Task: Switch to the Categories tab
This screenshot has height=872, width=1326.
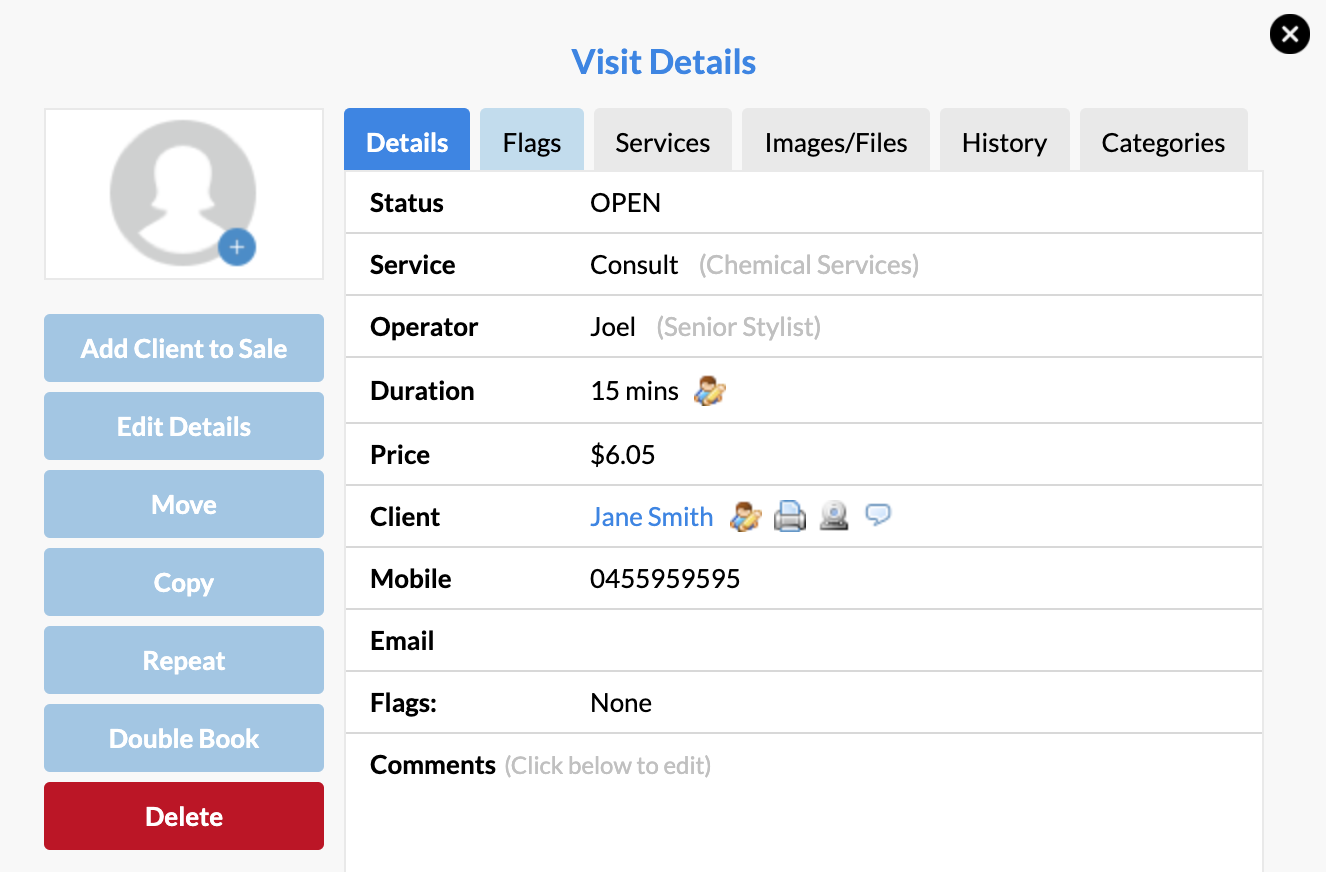Action: [x=1163, y=141]
